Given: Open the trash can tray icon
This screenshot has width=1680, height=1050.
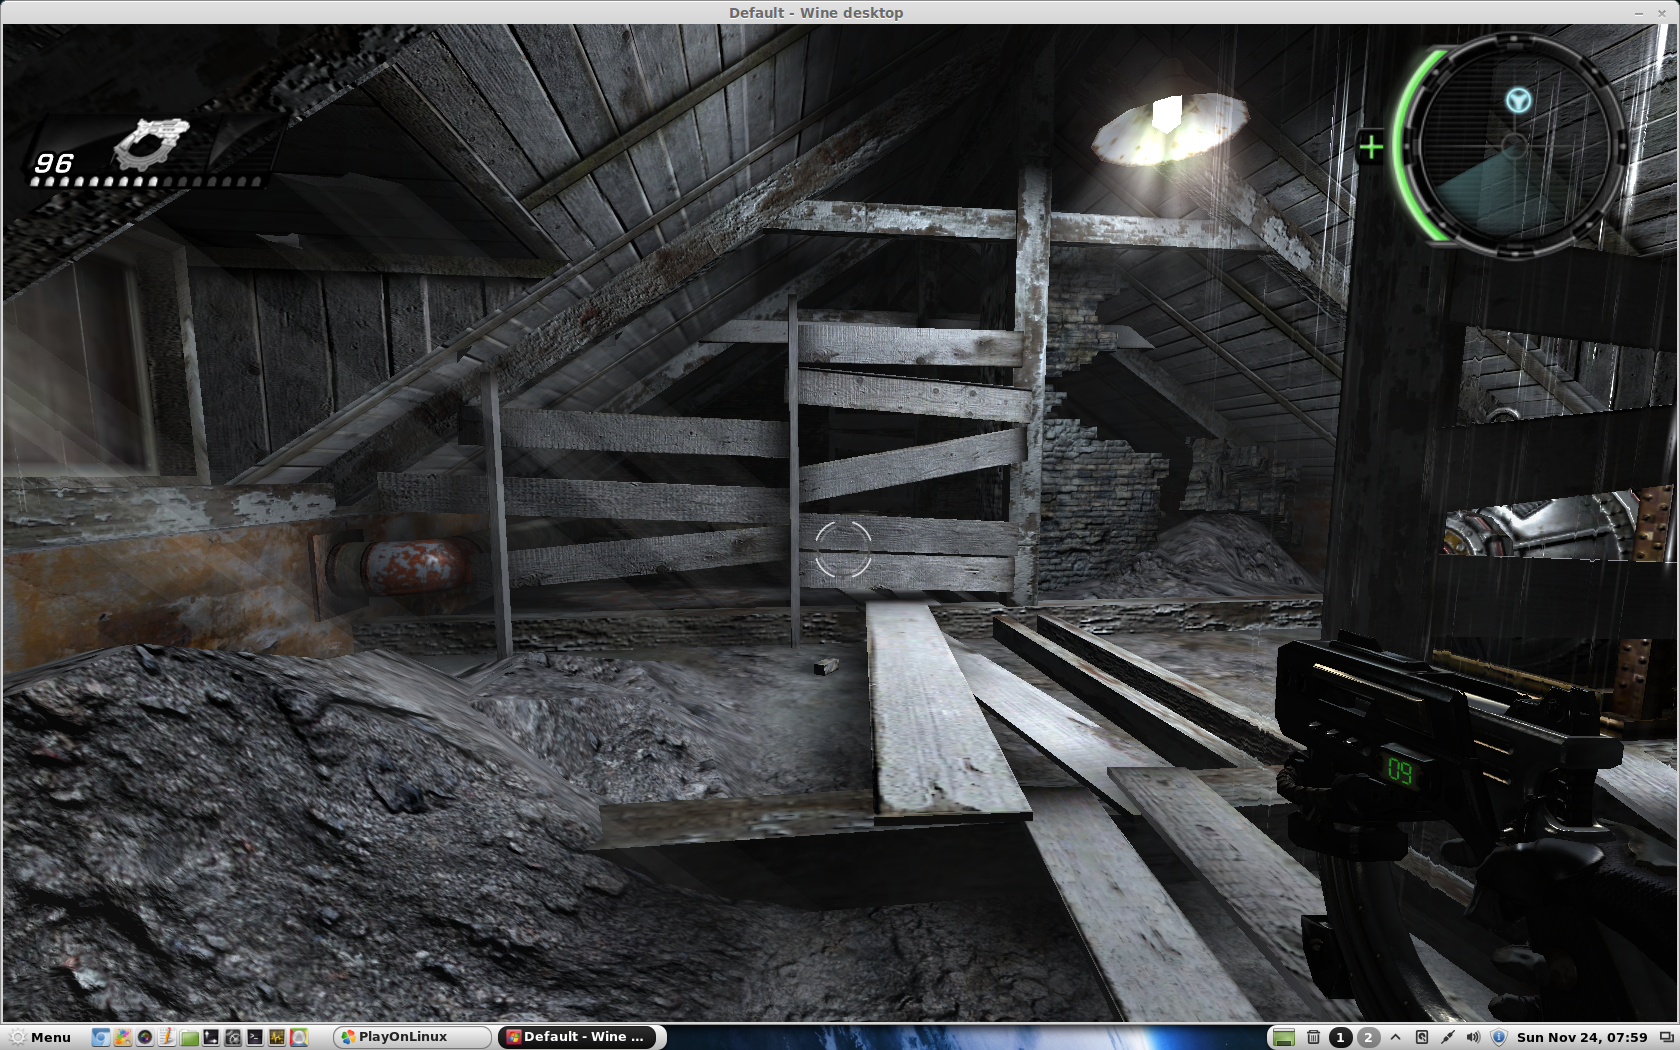Looking at the screenshot, I should coord(1313,1037).
